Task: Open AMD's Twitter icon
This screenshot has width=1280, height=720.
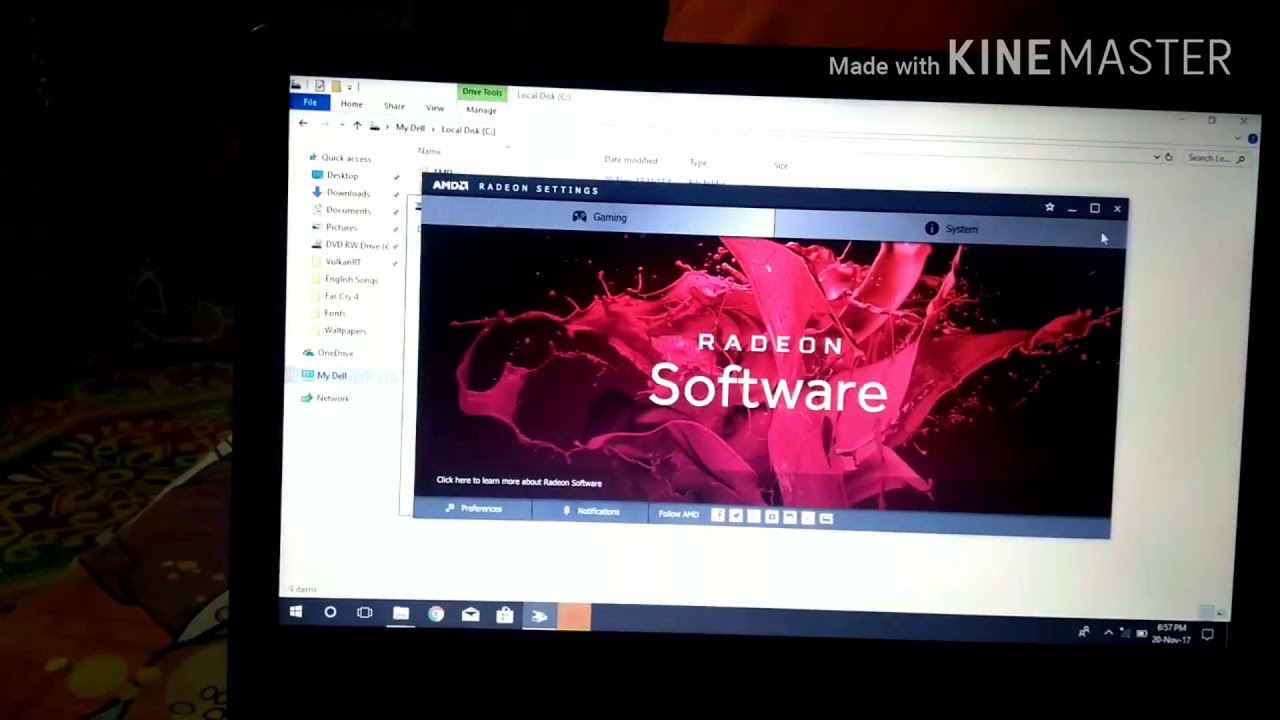Action: pos(735,516)
